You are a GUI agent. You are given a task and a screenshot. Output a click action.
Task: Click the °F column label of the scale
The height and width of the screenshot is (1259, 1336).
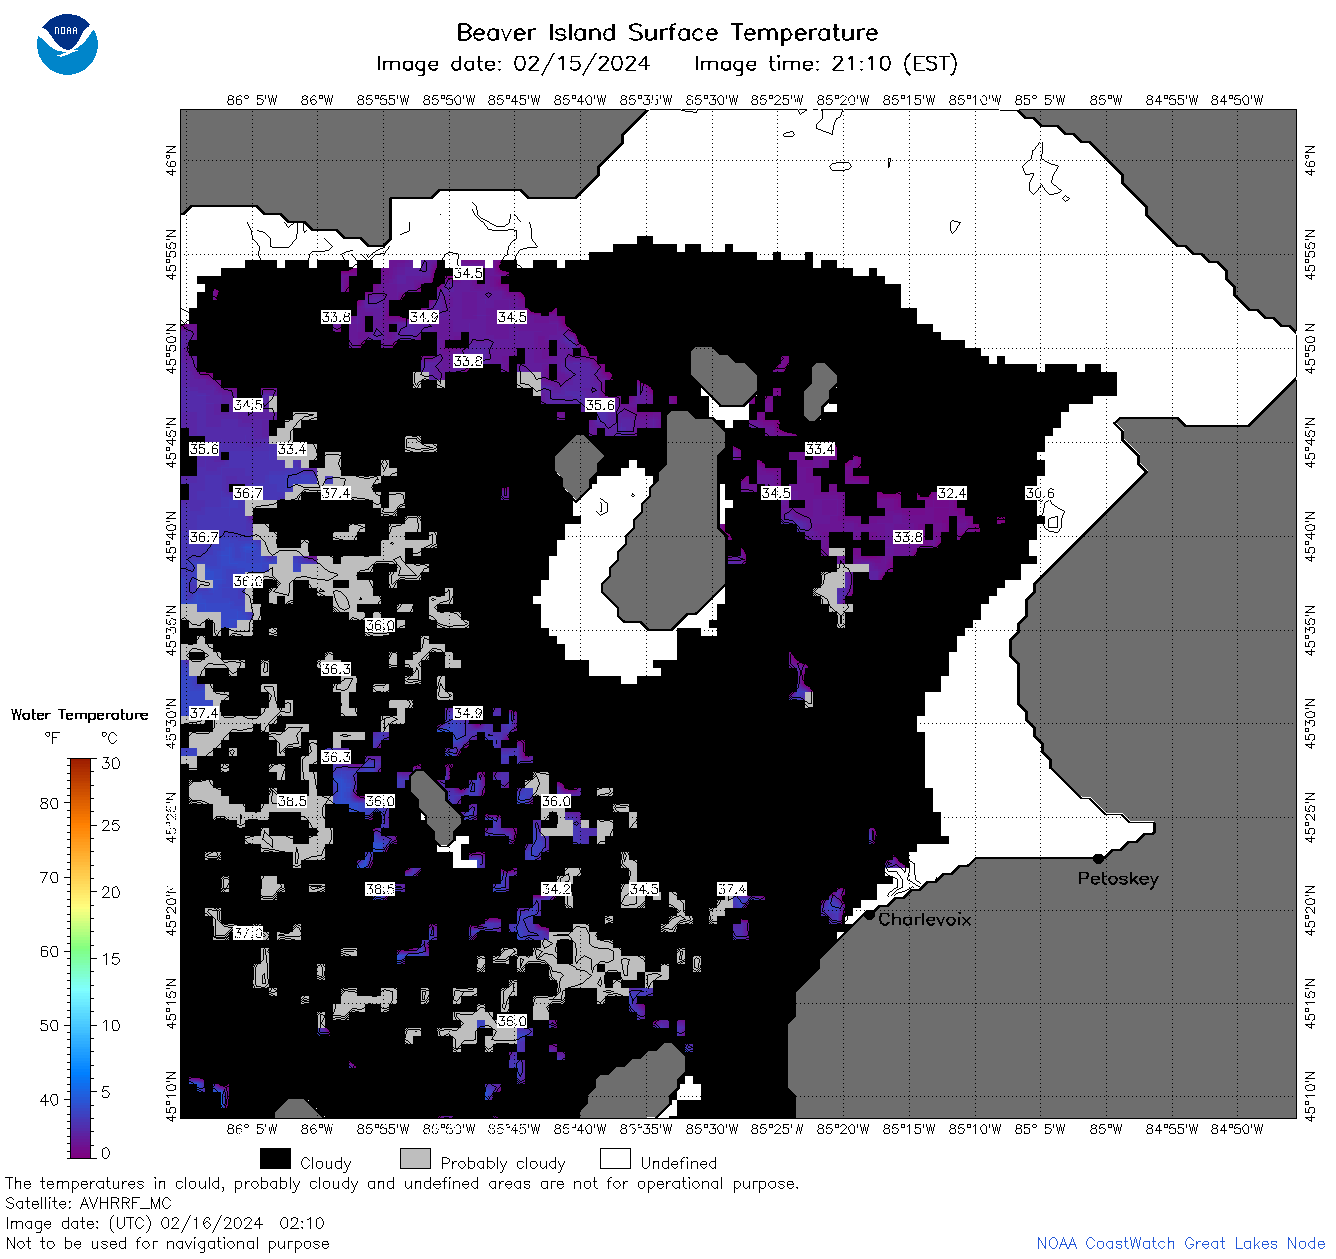point(52,738)
